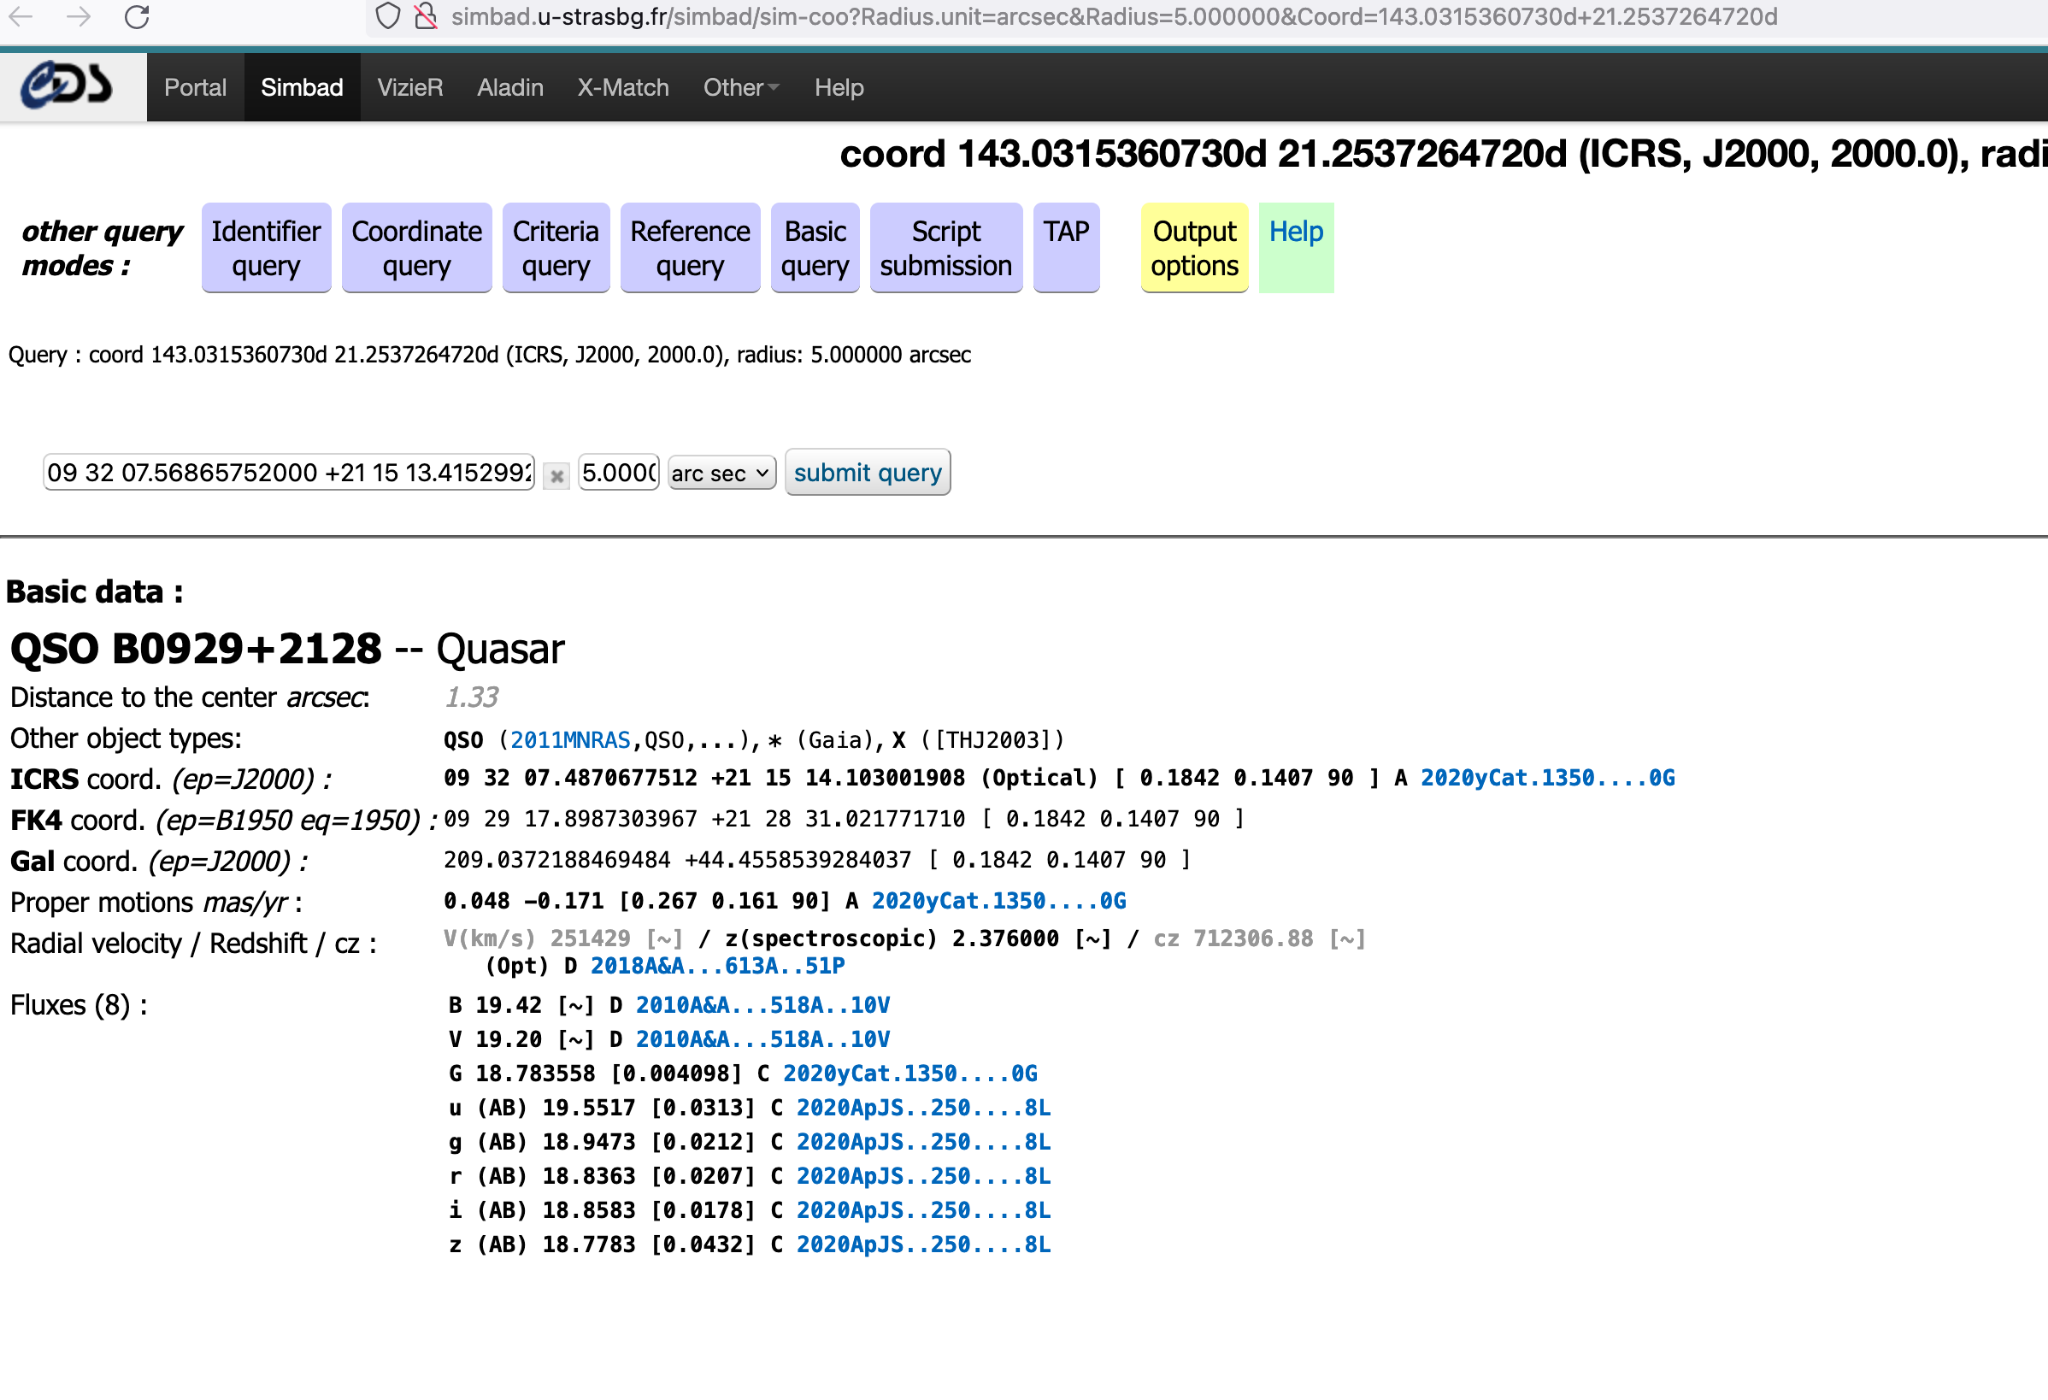Open the G flux 2020yCat reference
Screen dimensions: 2048x1400
tap(910, 1074)
